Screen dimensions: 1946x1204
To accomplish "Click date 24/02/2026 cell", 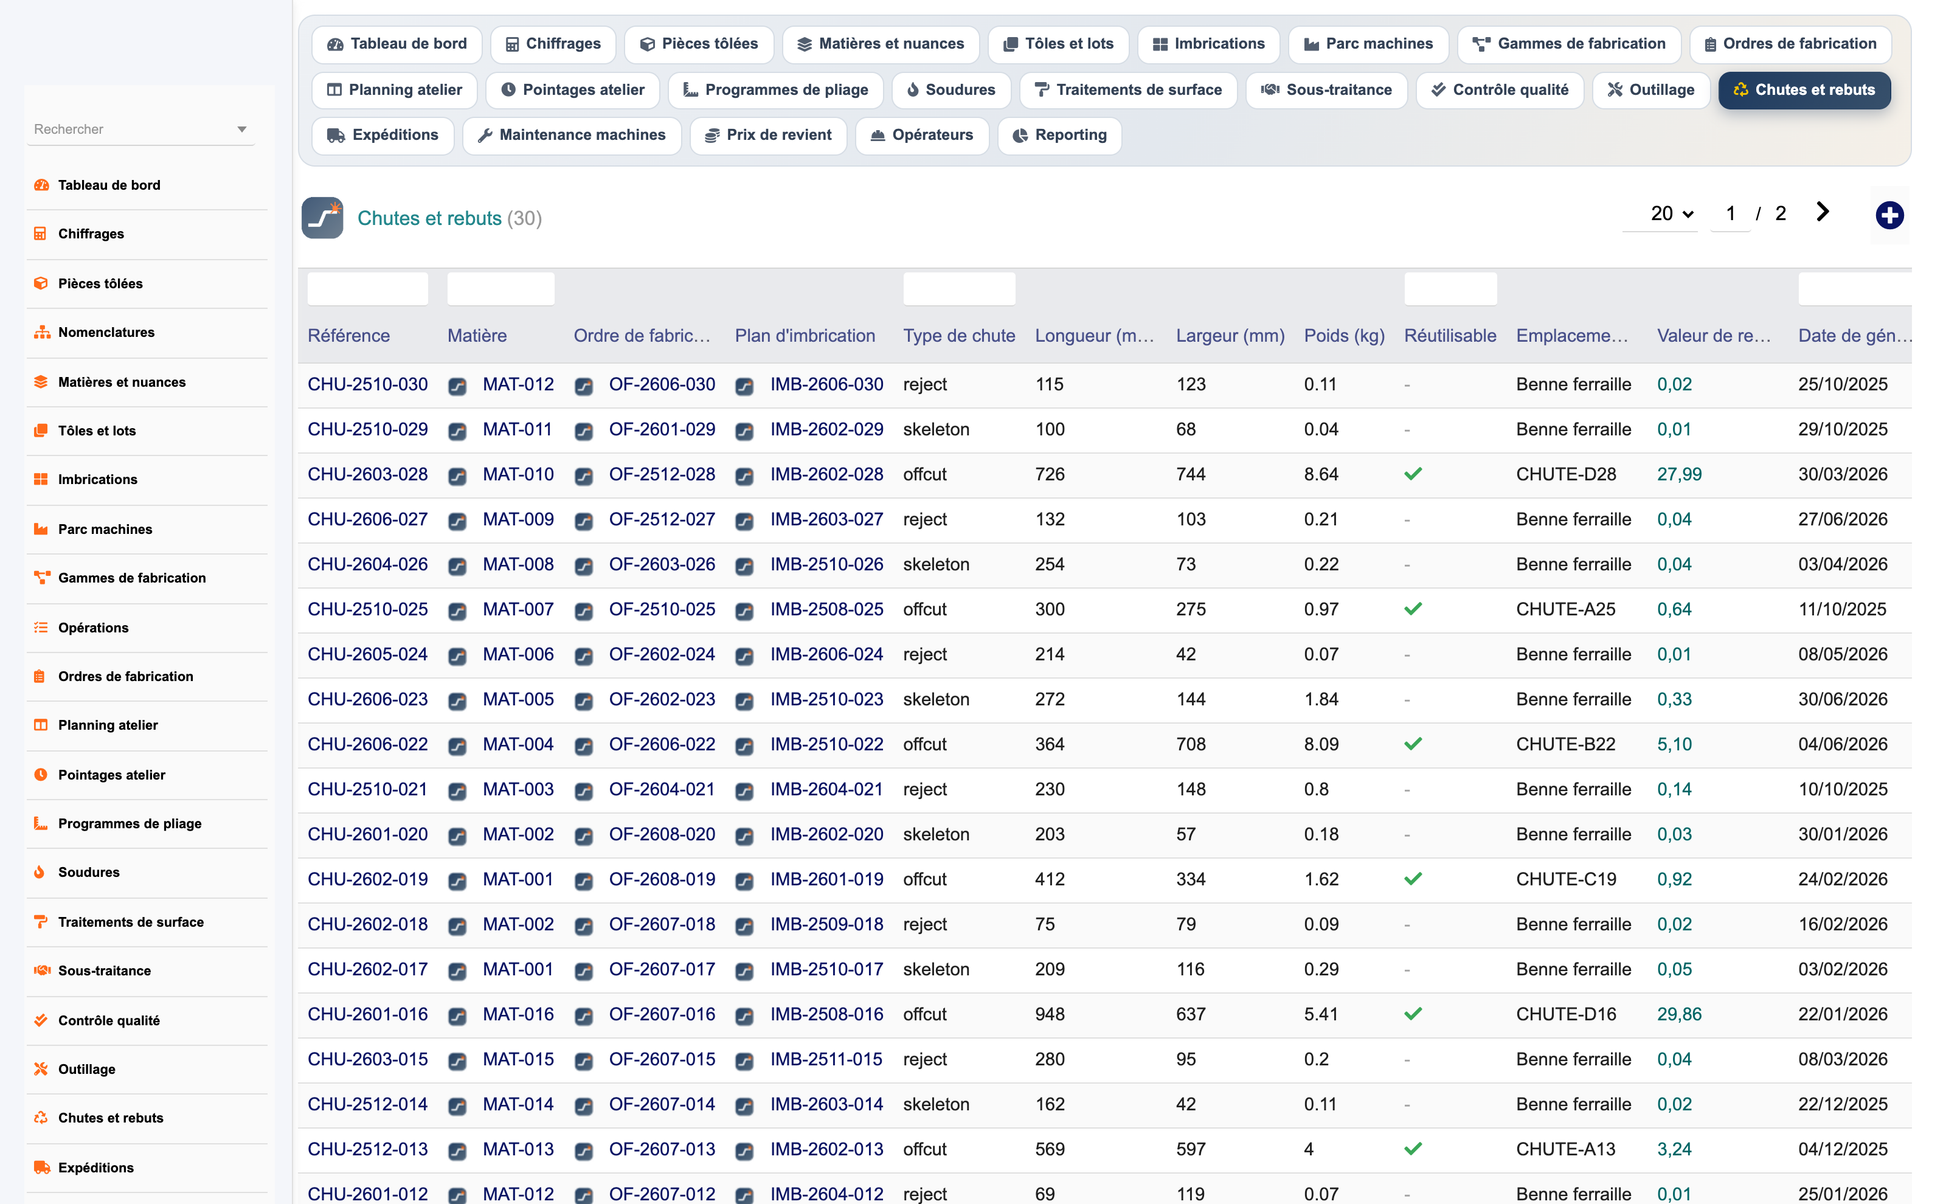I will (1843, 879).
